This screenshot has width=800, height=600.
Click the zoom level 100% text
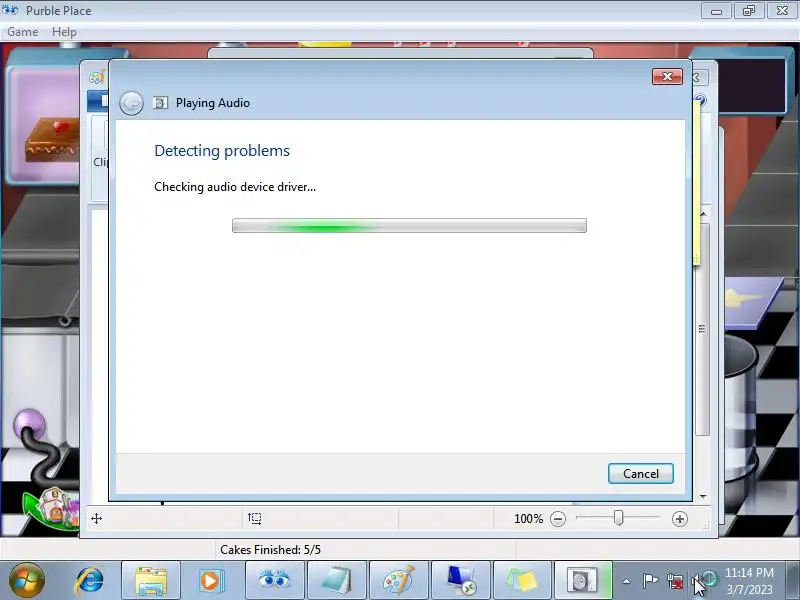(x=529, y=519)
